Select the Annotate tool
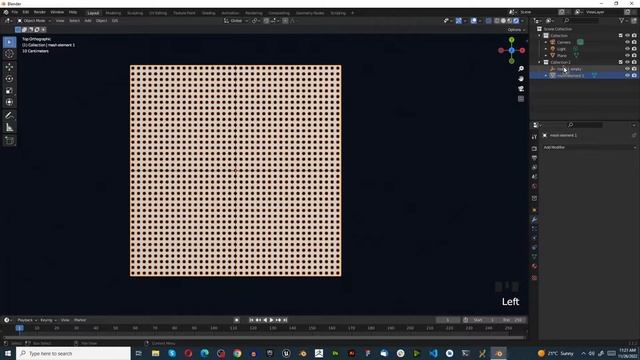This screenshot has width=640, height=360. (x=9, y=116)
